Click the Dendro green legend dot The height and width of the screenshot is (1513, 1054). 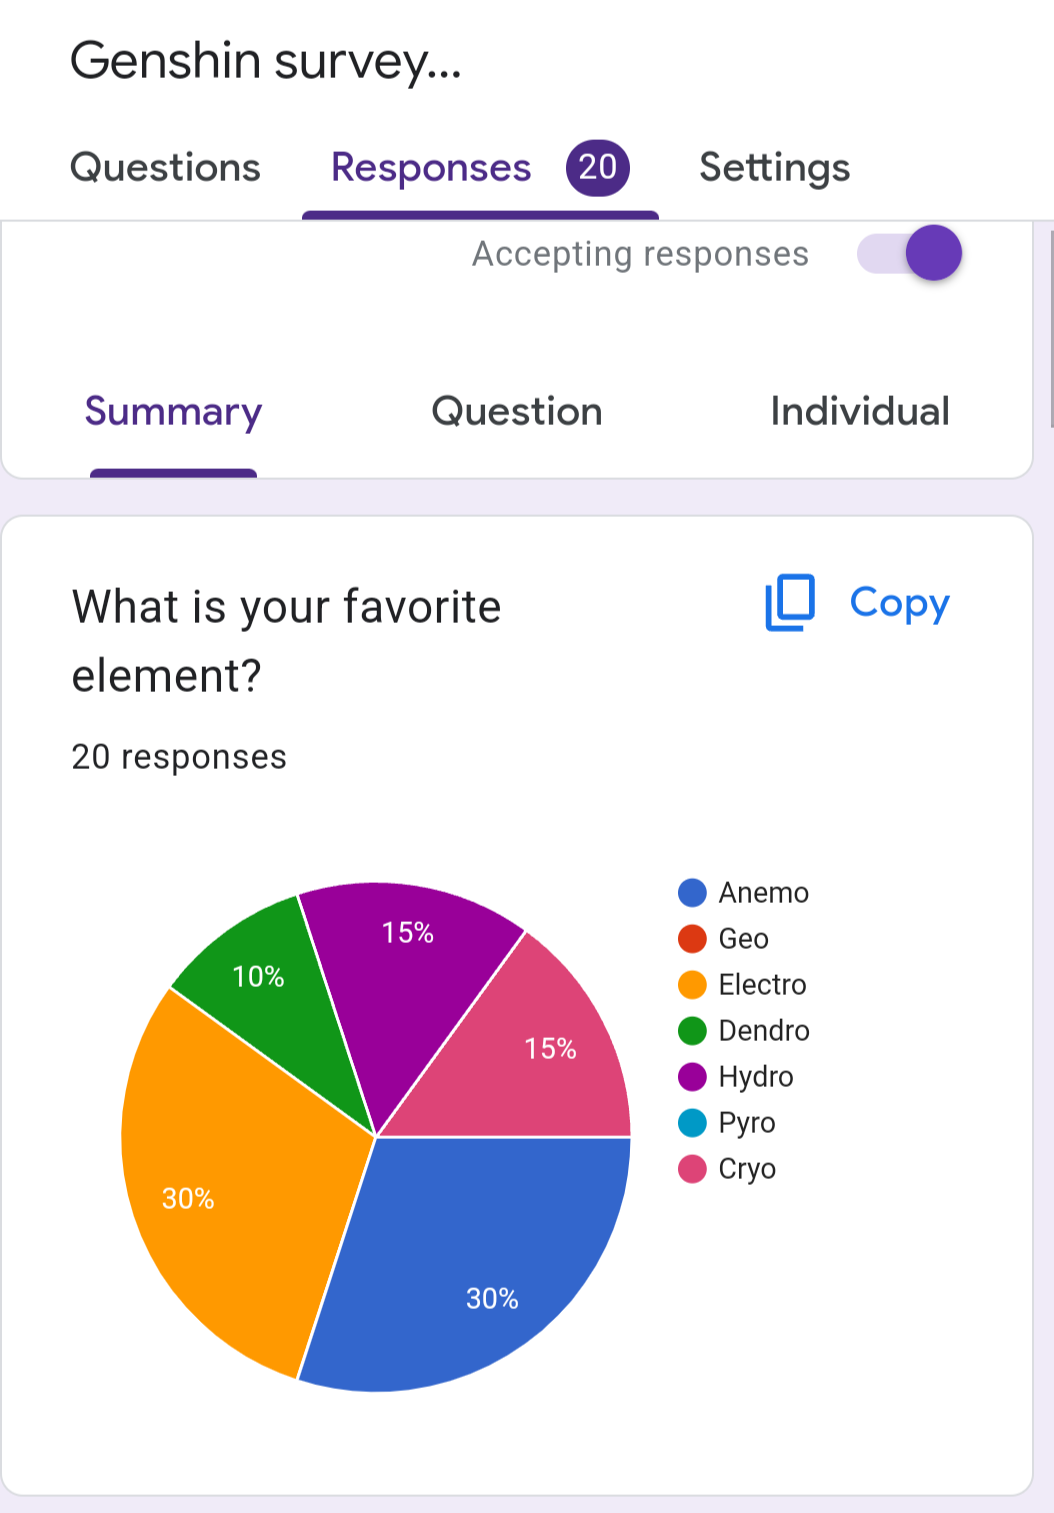(692, 1030)
